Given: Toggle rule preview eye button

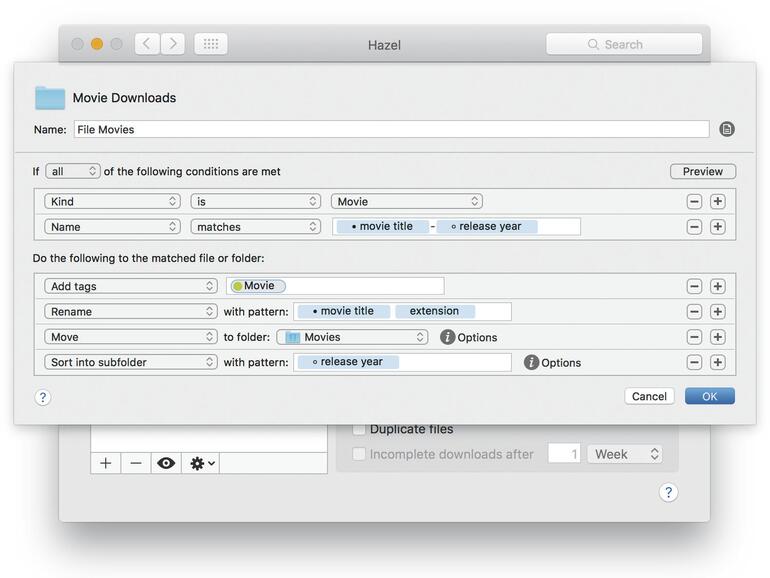Looking at the screenshot, I should pyautogui.click(x=166, y=463).
